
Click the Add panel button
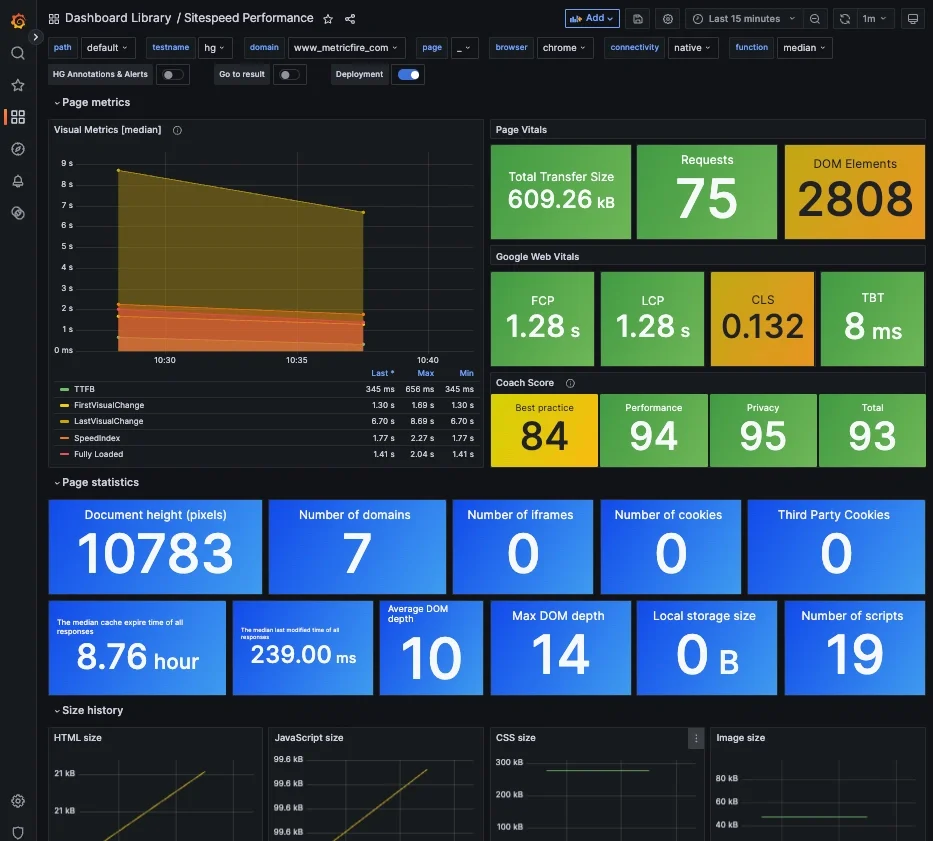pyautogui.click(x=592, y=18)
